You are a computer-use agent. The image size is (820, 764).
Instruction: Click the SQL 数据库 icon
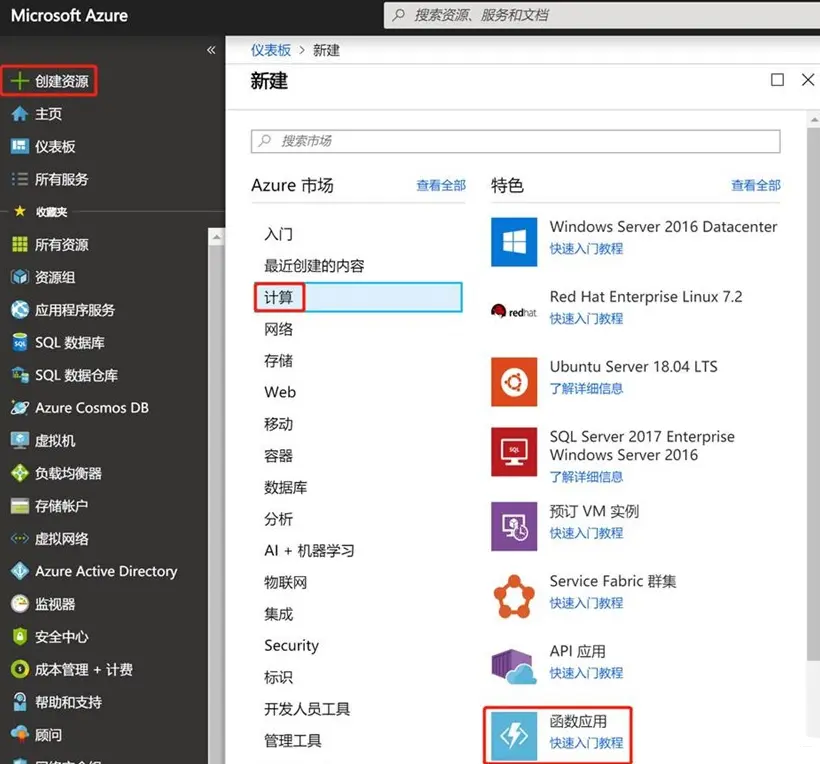(x=19, y=343)
